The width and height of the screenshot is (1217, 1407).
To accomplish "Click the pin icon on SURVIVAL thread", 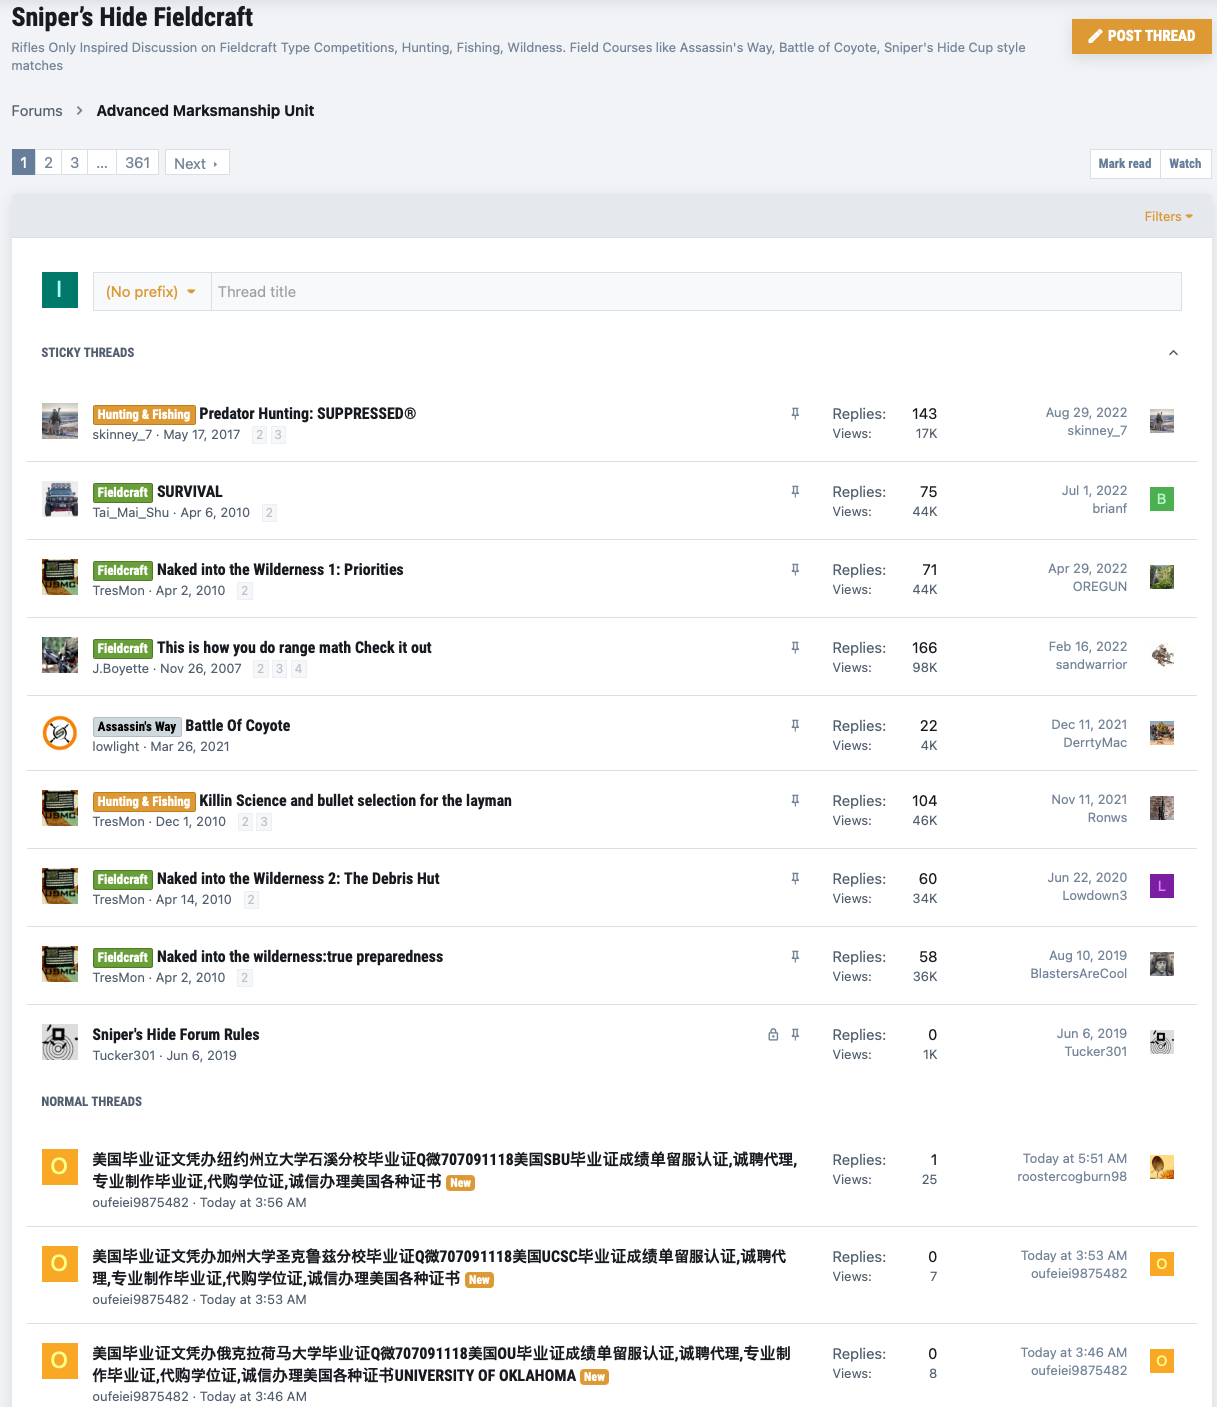I will coord(795,492).
